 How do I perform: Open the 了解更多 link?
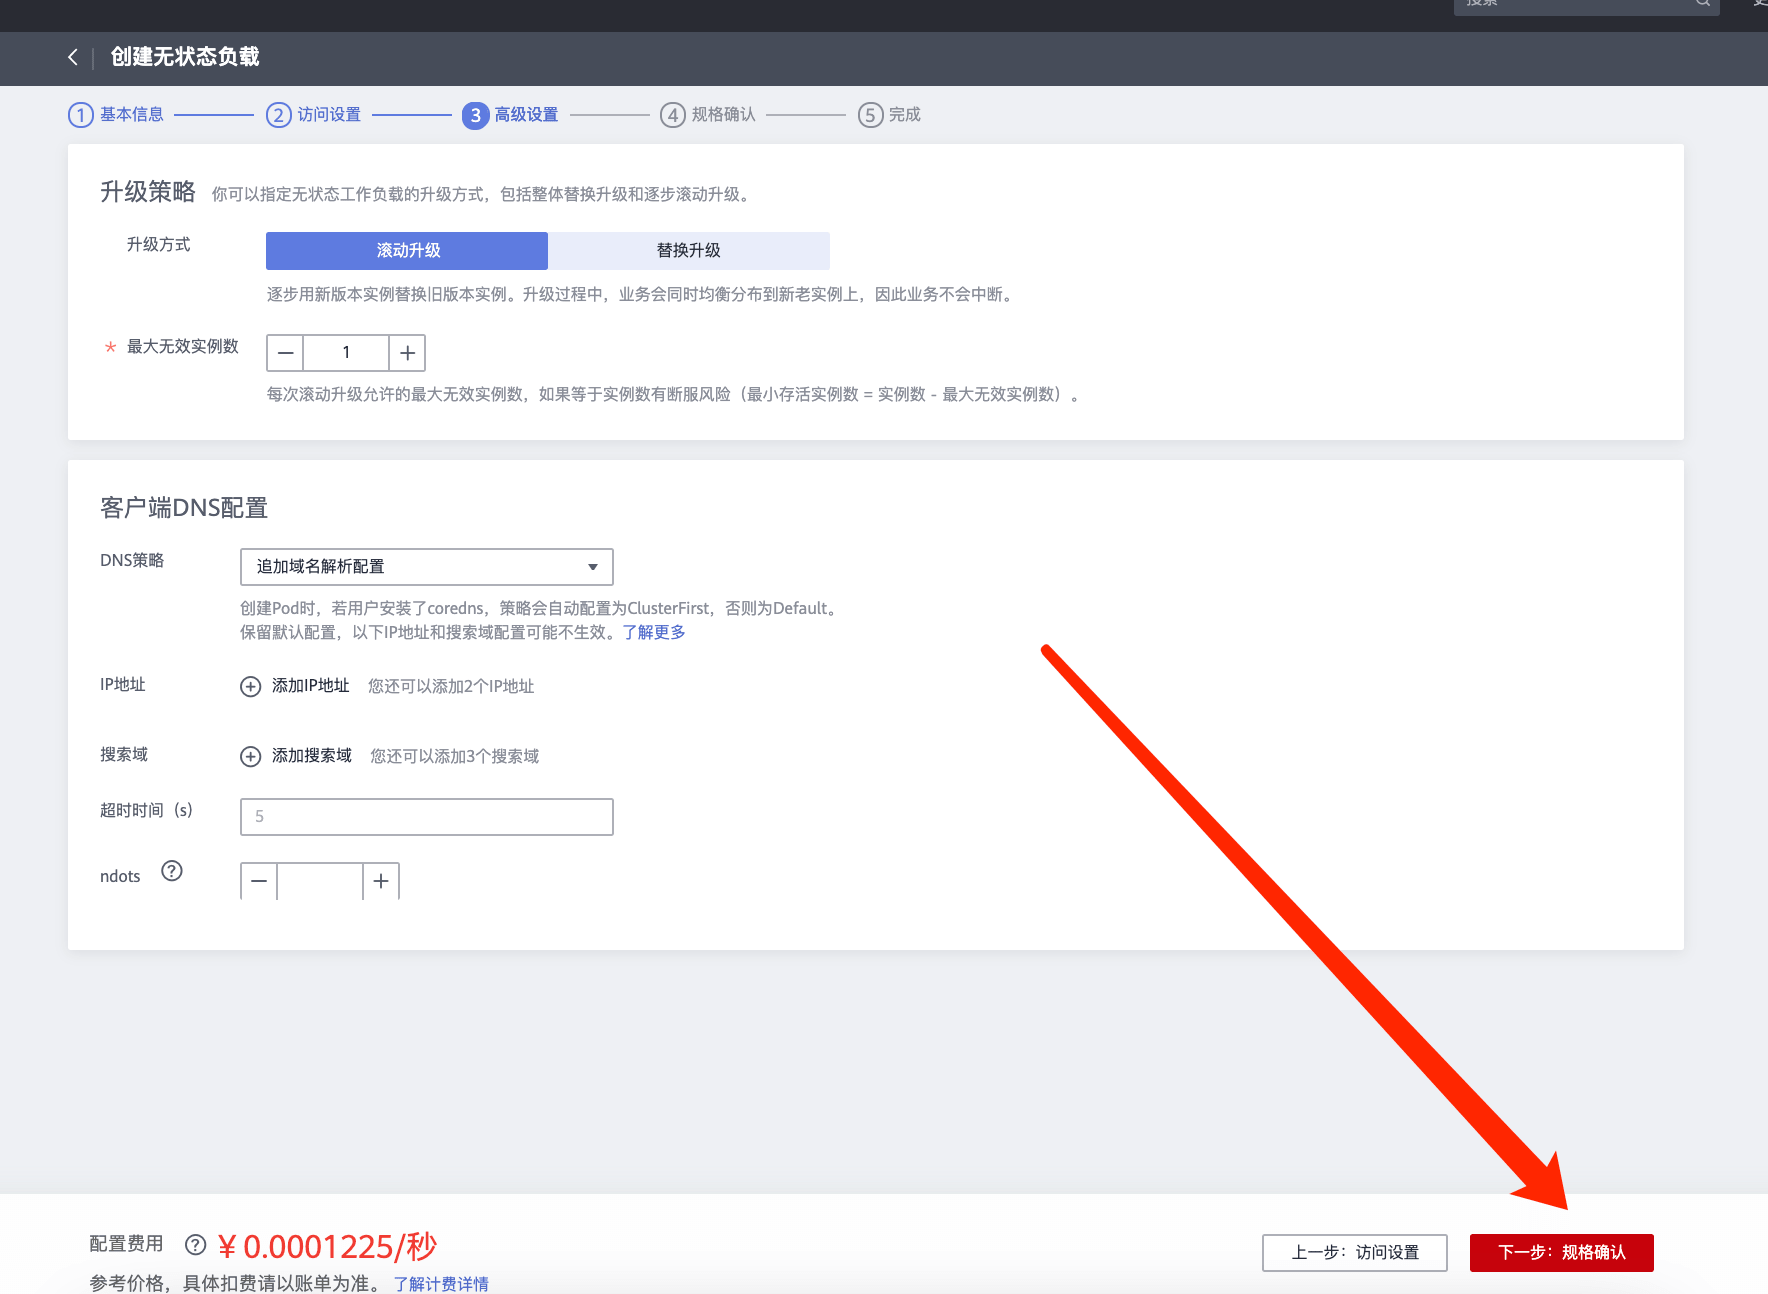(653, 632)
